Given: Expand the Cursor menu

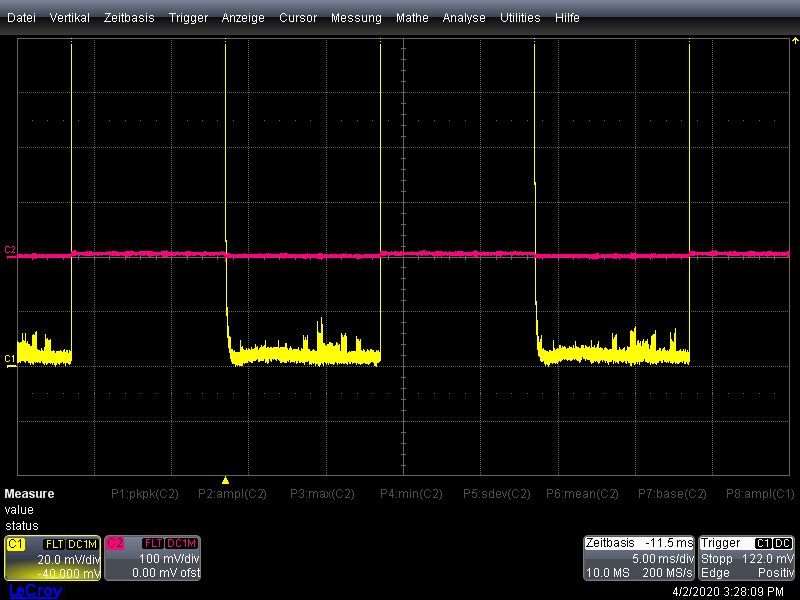Looking at the screenshot, I should pos(298,18).
